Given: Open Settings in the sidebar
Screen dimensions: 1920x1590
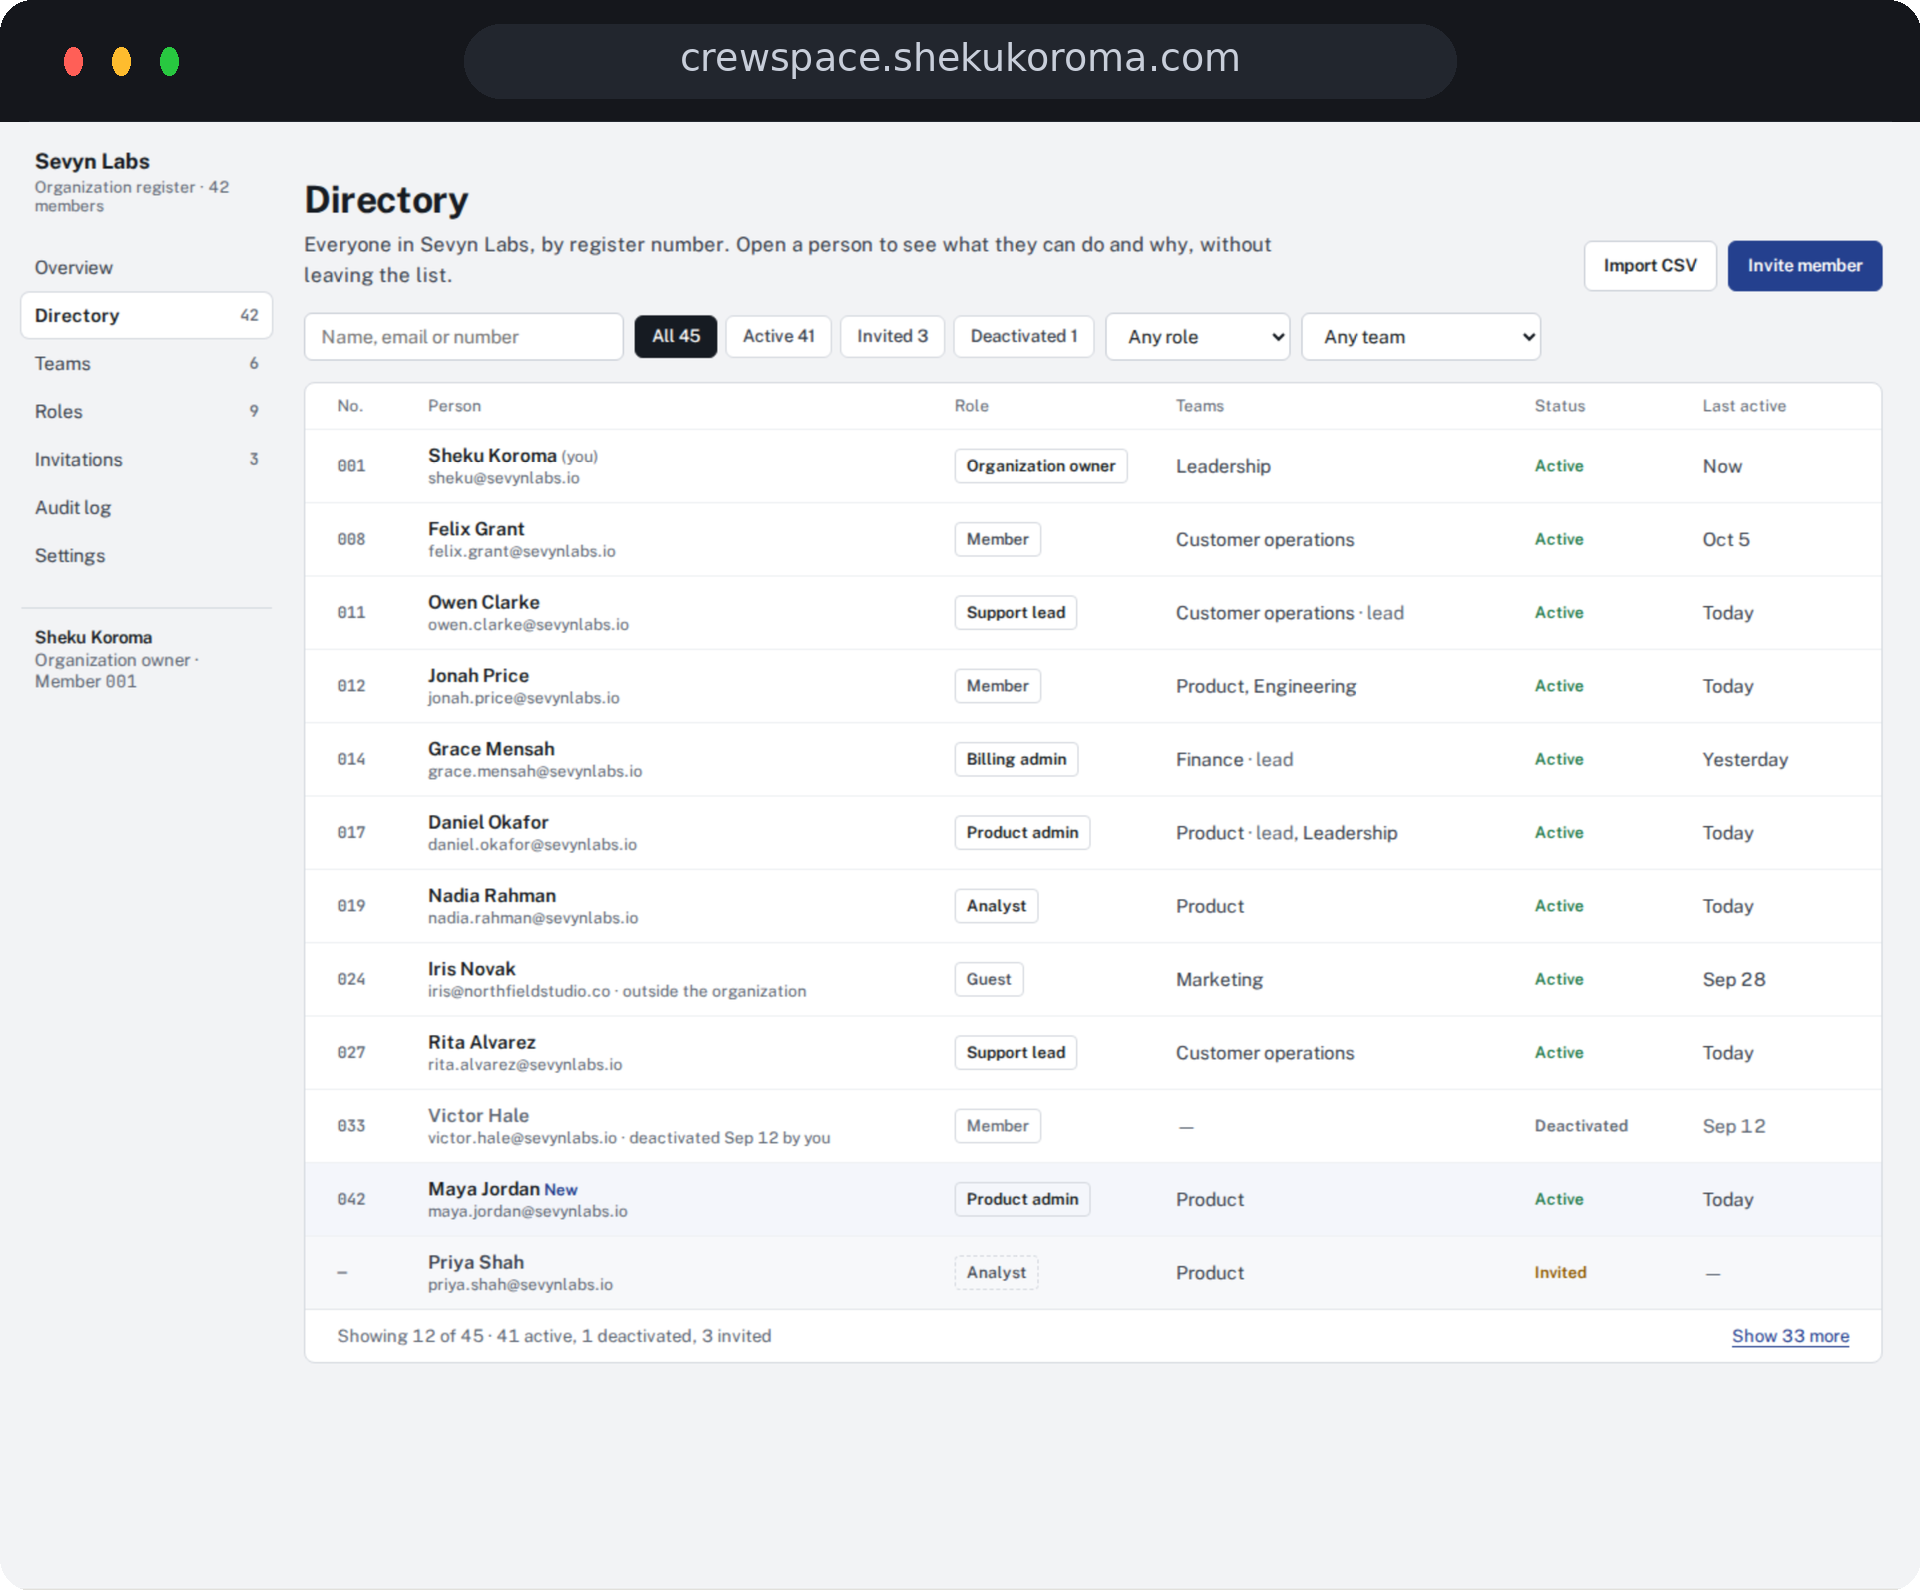Looking at the screenshot, I should 146,556.
